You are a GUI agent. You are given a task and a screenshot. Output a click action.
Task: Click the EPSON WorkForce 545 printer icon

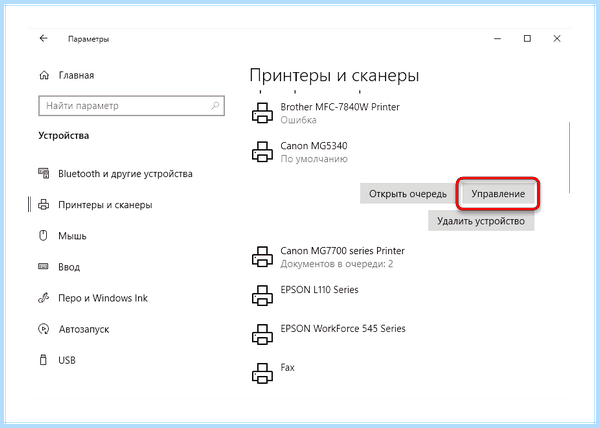(x=262, y=334)
